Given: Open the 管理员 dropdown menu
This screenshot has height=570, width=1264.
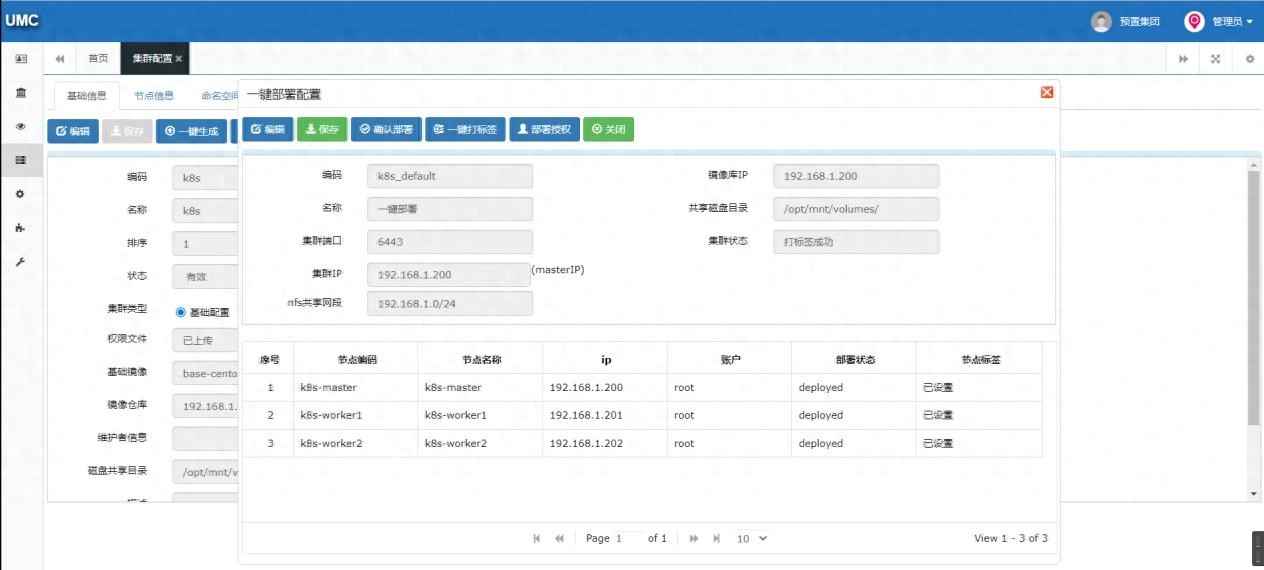Looking at the screenshot, I should tap(1233, 21).
